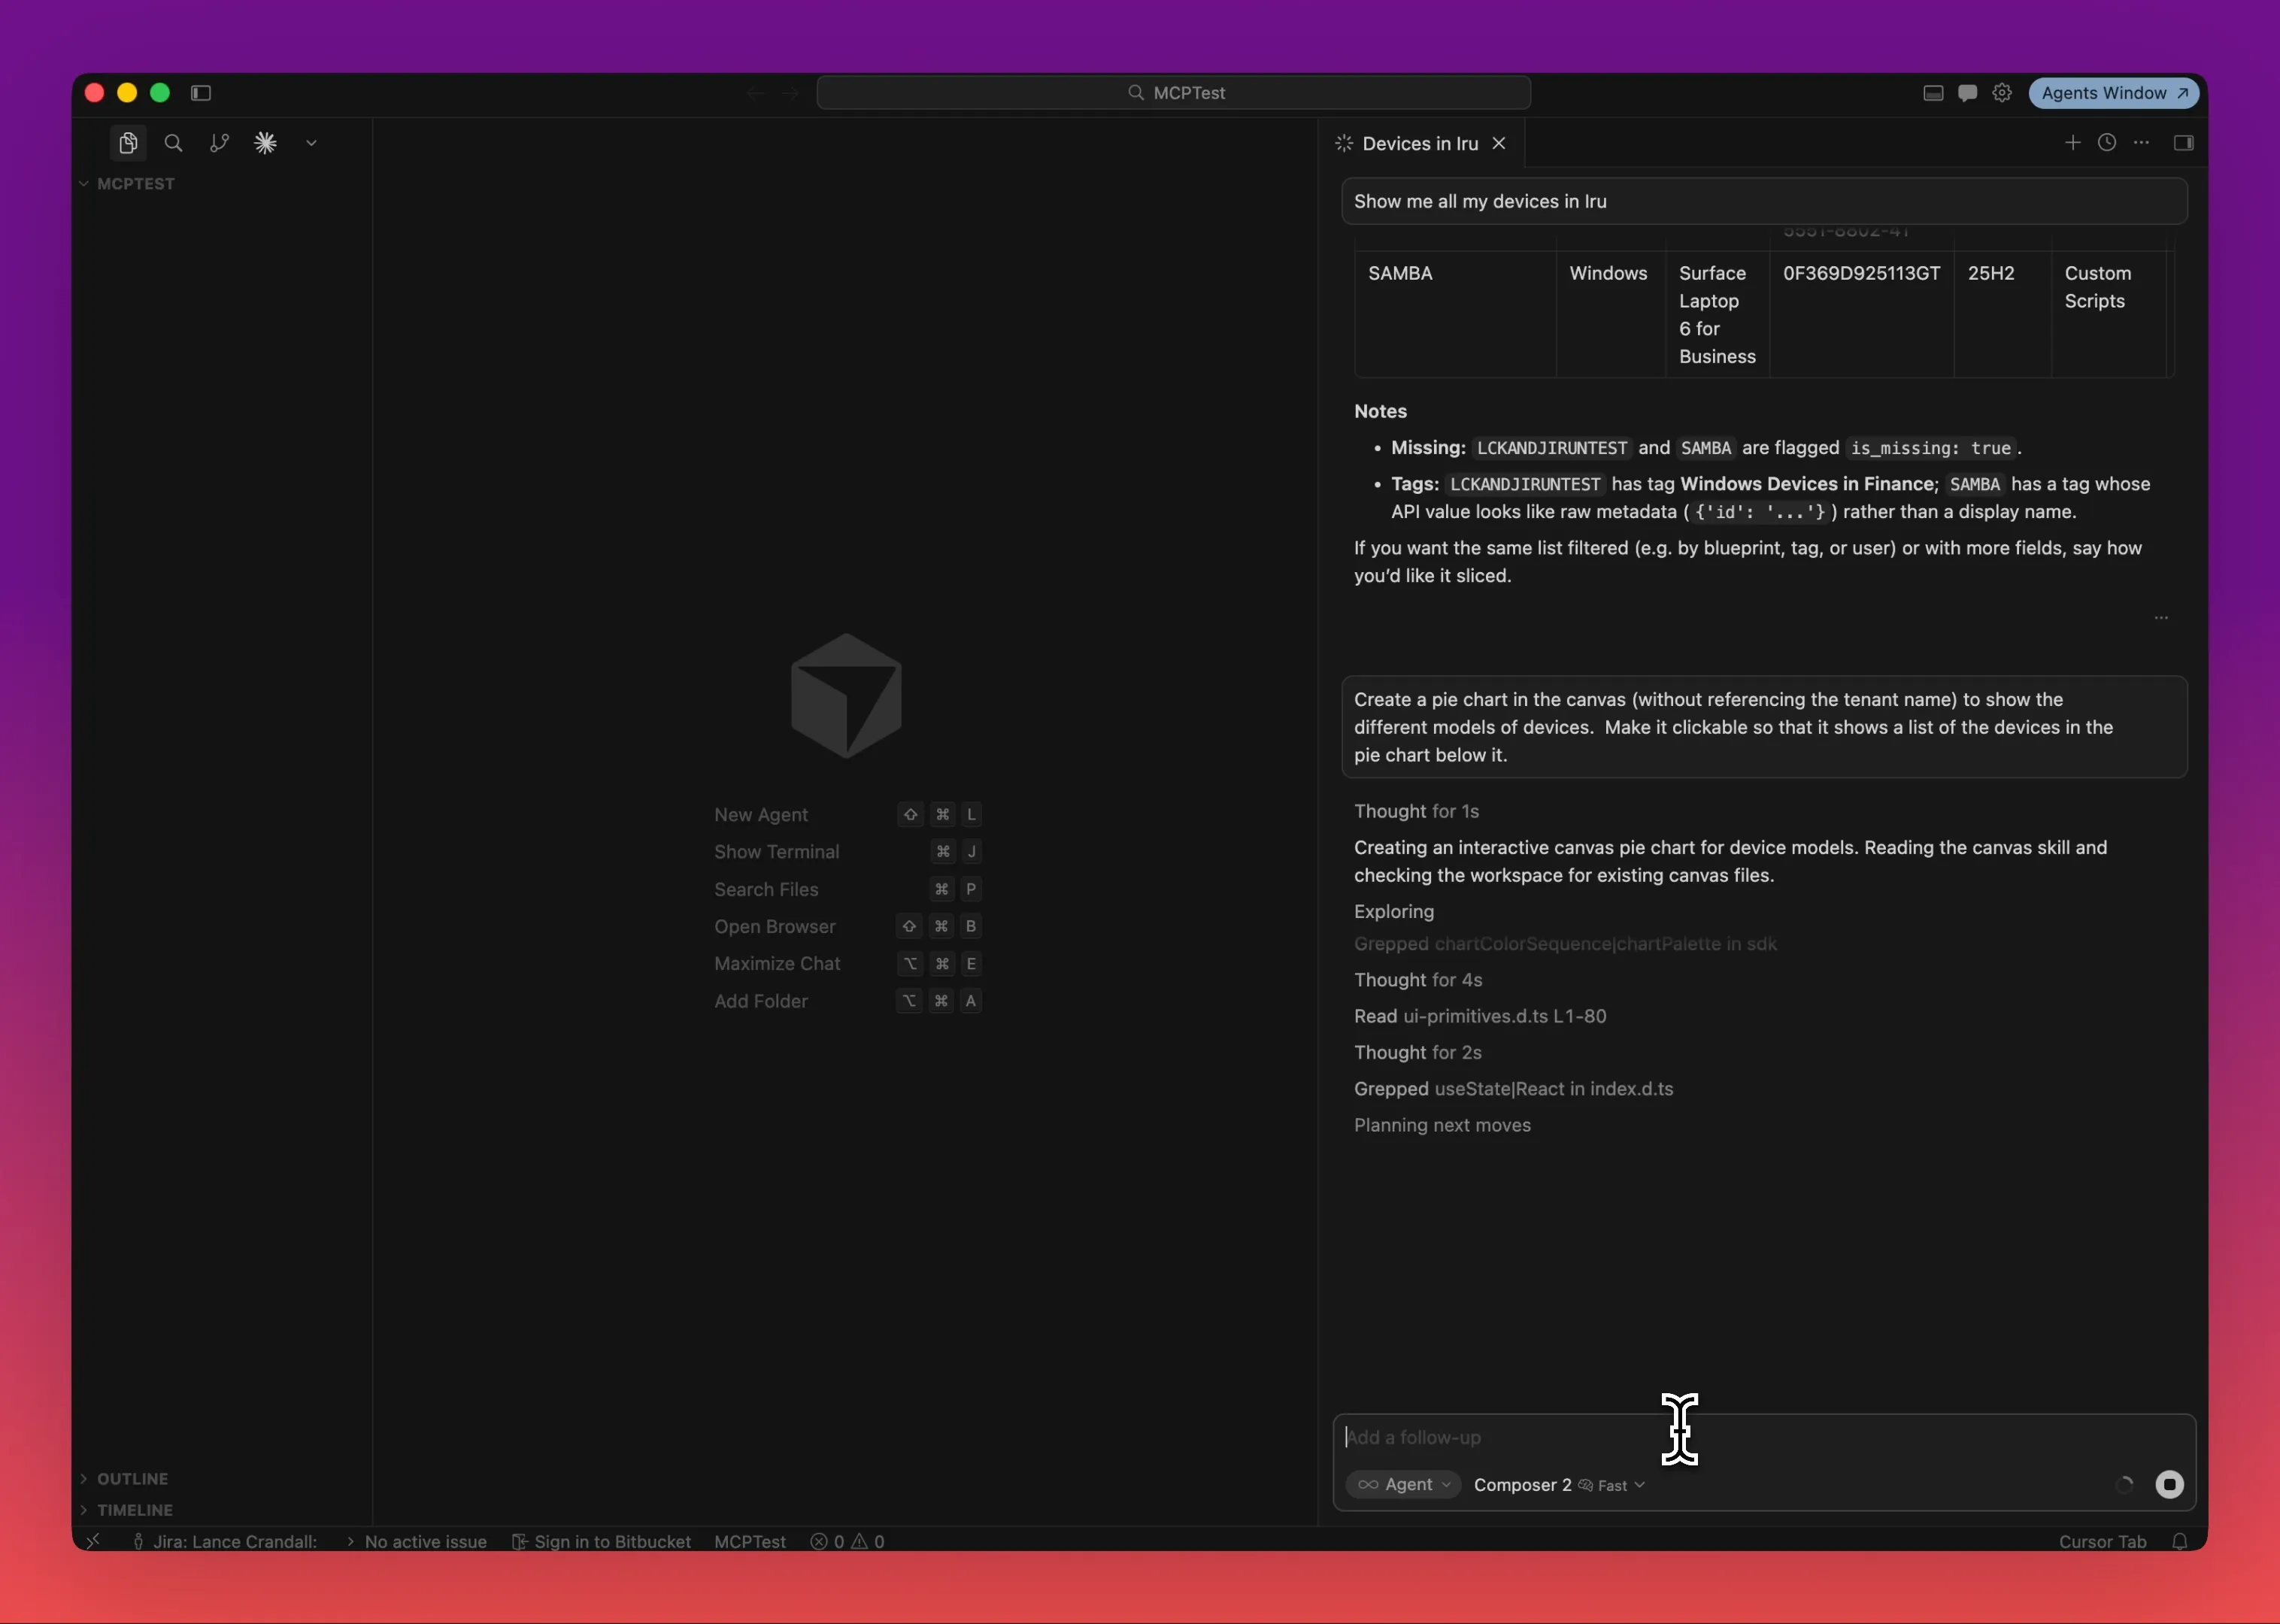
Task: Toggle the primary sidebar visibility
Action: pos(201,93)
